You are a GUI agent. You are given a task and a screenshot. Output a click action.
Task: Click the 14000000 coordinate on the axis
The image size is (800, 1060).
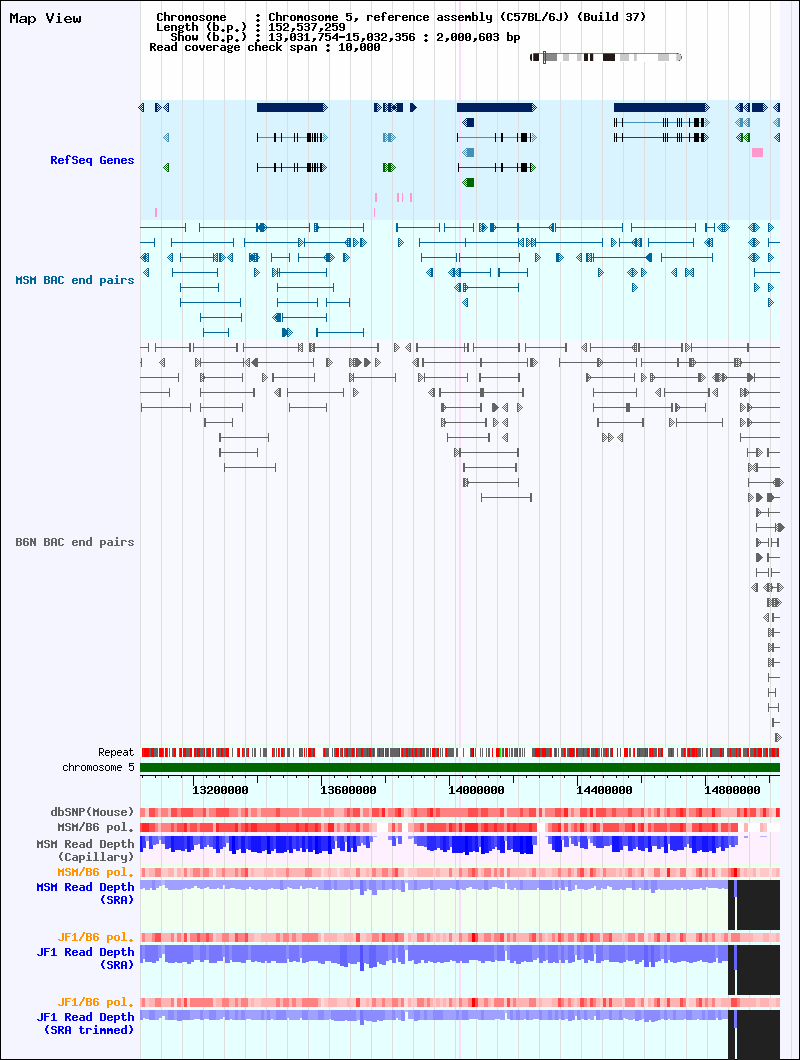click(x=476, y=790)
